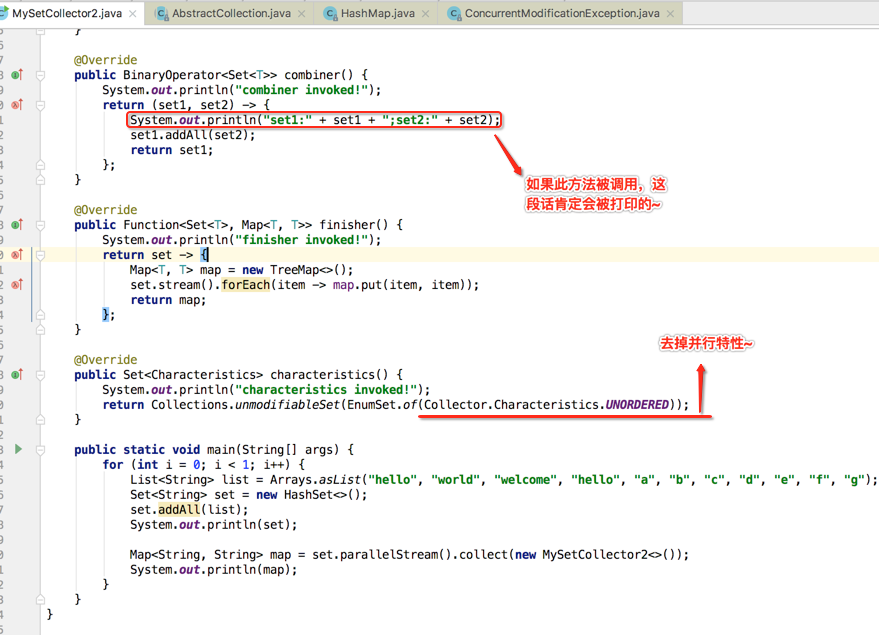This screenshot has height=635, width=879.
Task: Click the class icon on AbstractCollection.java tab
Action: click(x=162, y=13)
